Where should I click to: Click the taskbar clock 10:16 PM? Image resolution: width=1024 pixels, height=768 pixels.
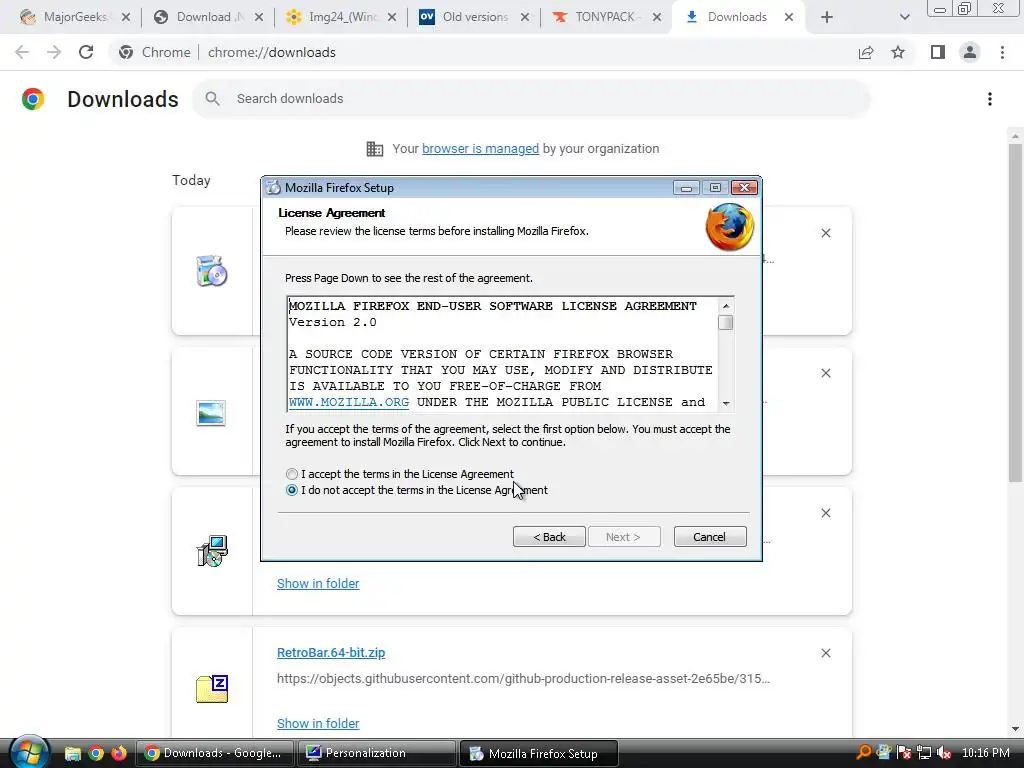(x=985, y=753)
